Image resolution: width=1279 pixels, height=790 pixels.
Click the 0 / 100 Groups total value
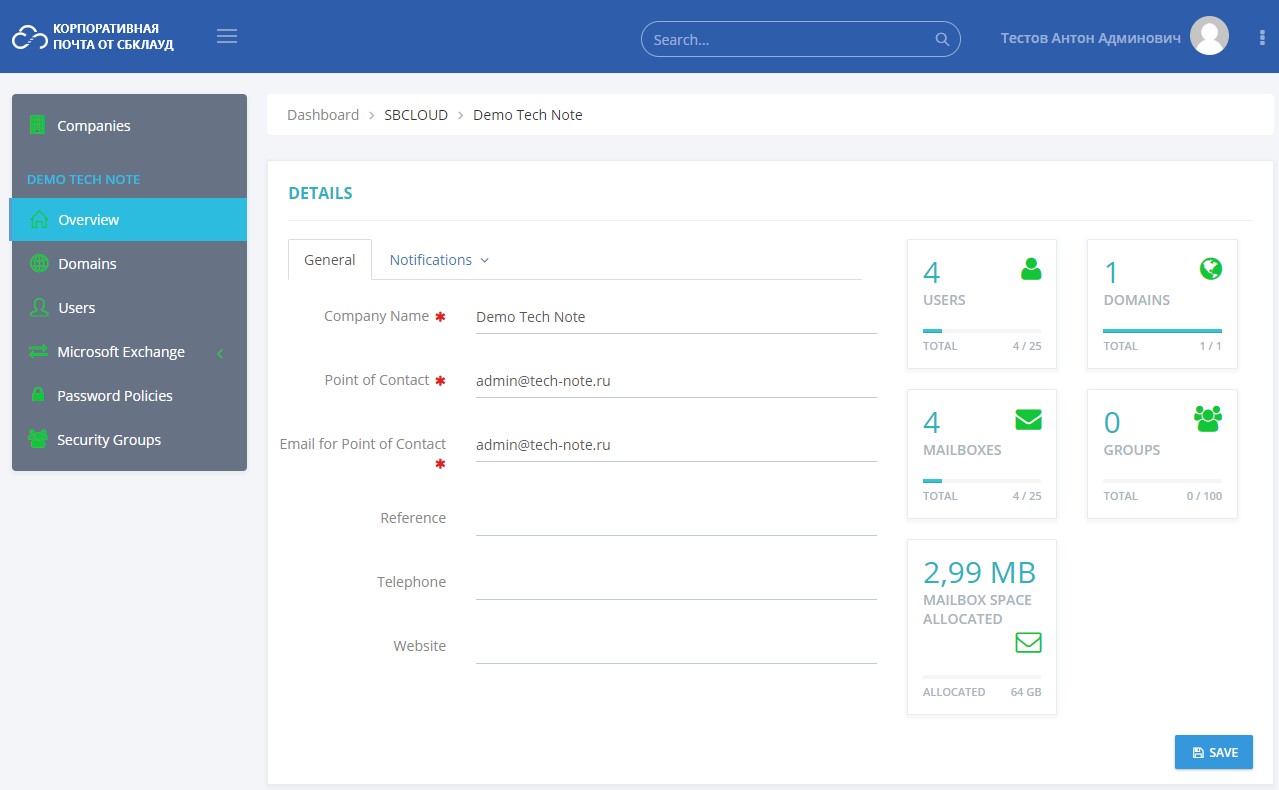pos(1204,496)
